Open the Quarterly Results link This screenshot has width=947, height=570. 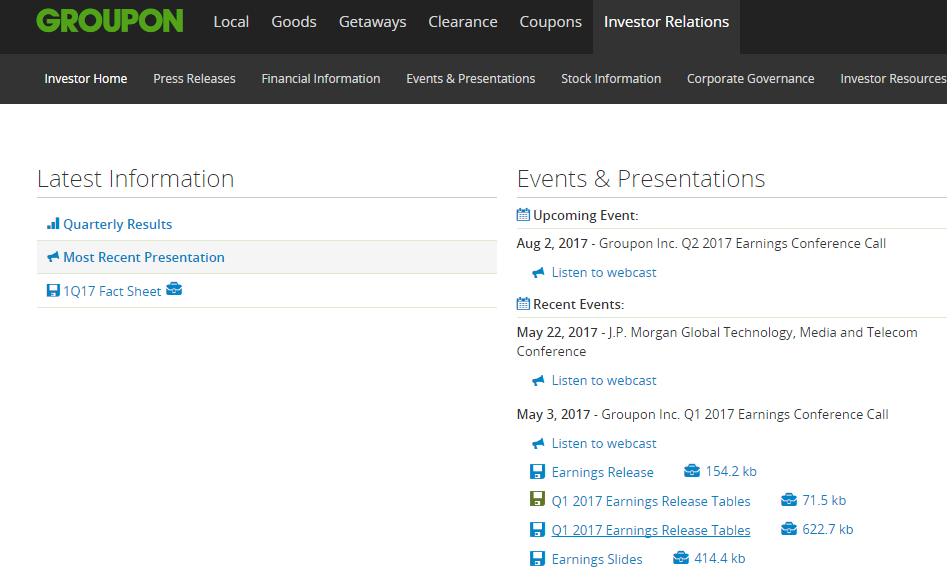click(x=117, y=224)
